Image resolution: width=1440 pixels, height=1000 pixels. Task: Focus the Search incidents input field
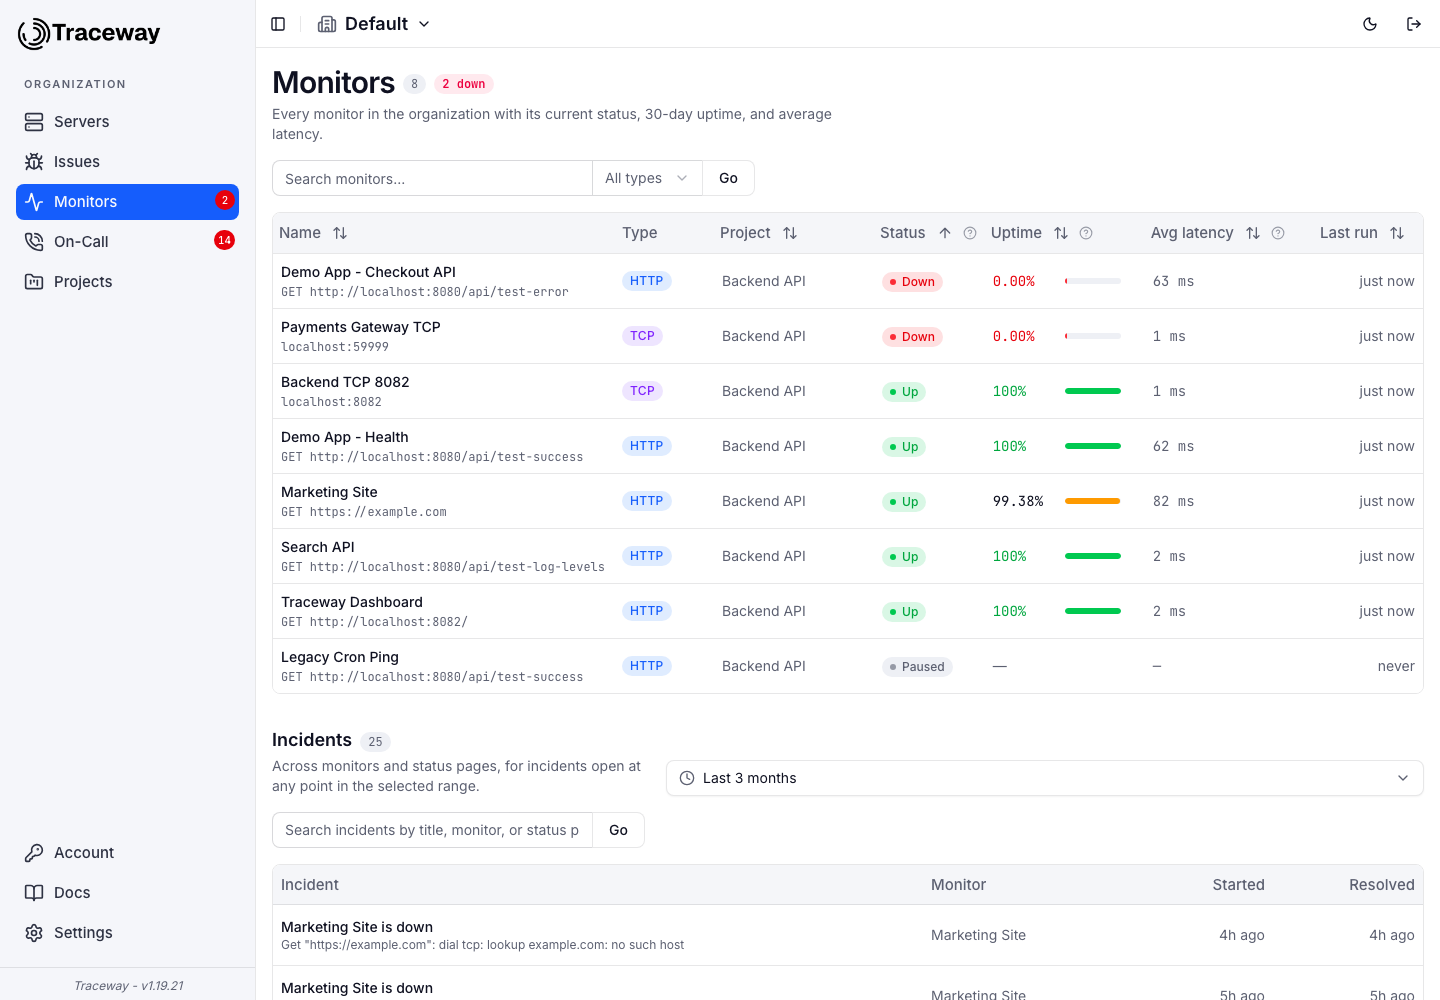click(x=432, y=830)
